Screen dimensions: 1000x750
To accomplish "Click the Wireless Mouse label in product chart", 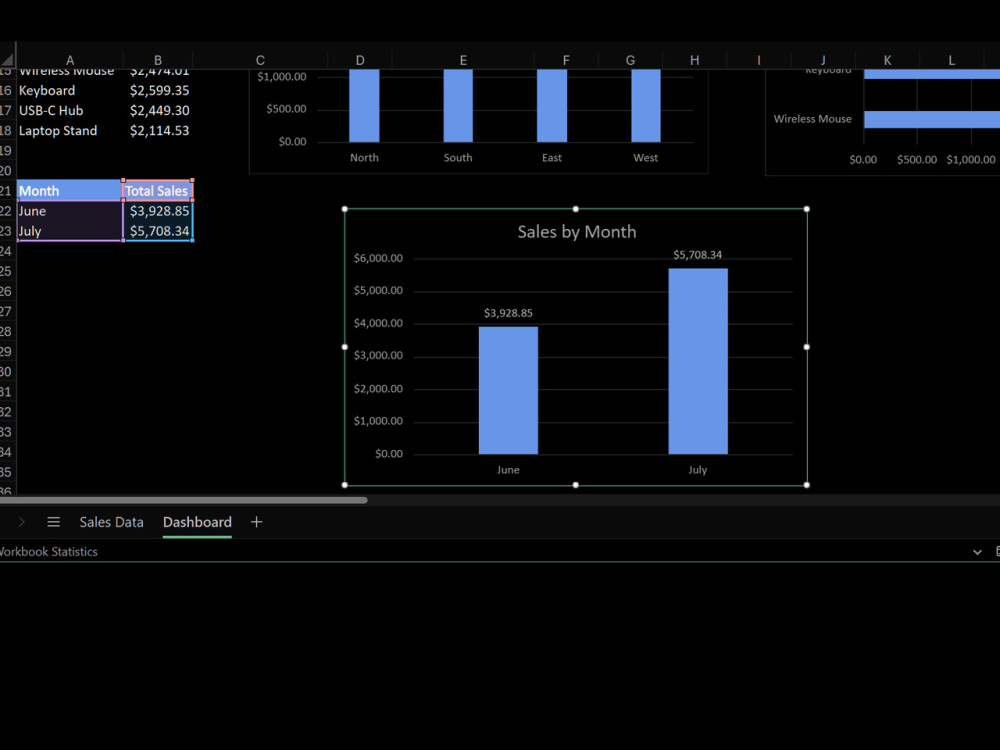I will 812,119.
